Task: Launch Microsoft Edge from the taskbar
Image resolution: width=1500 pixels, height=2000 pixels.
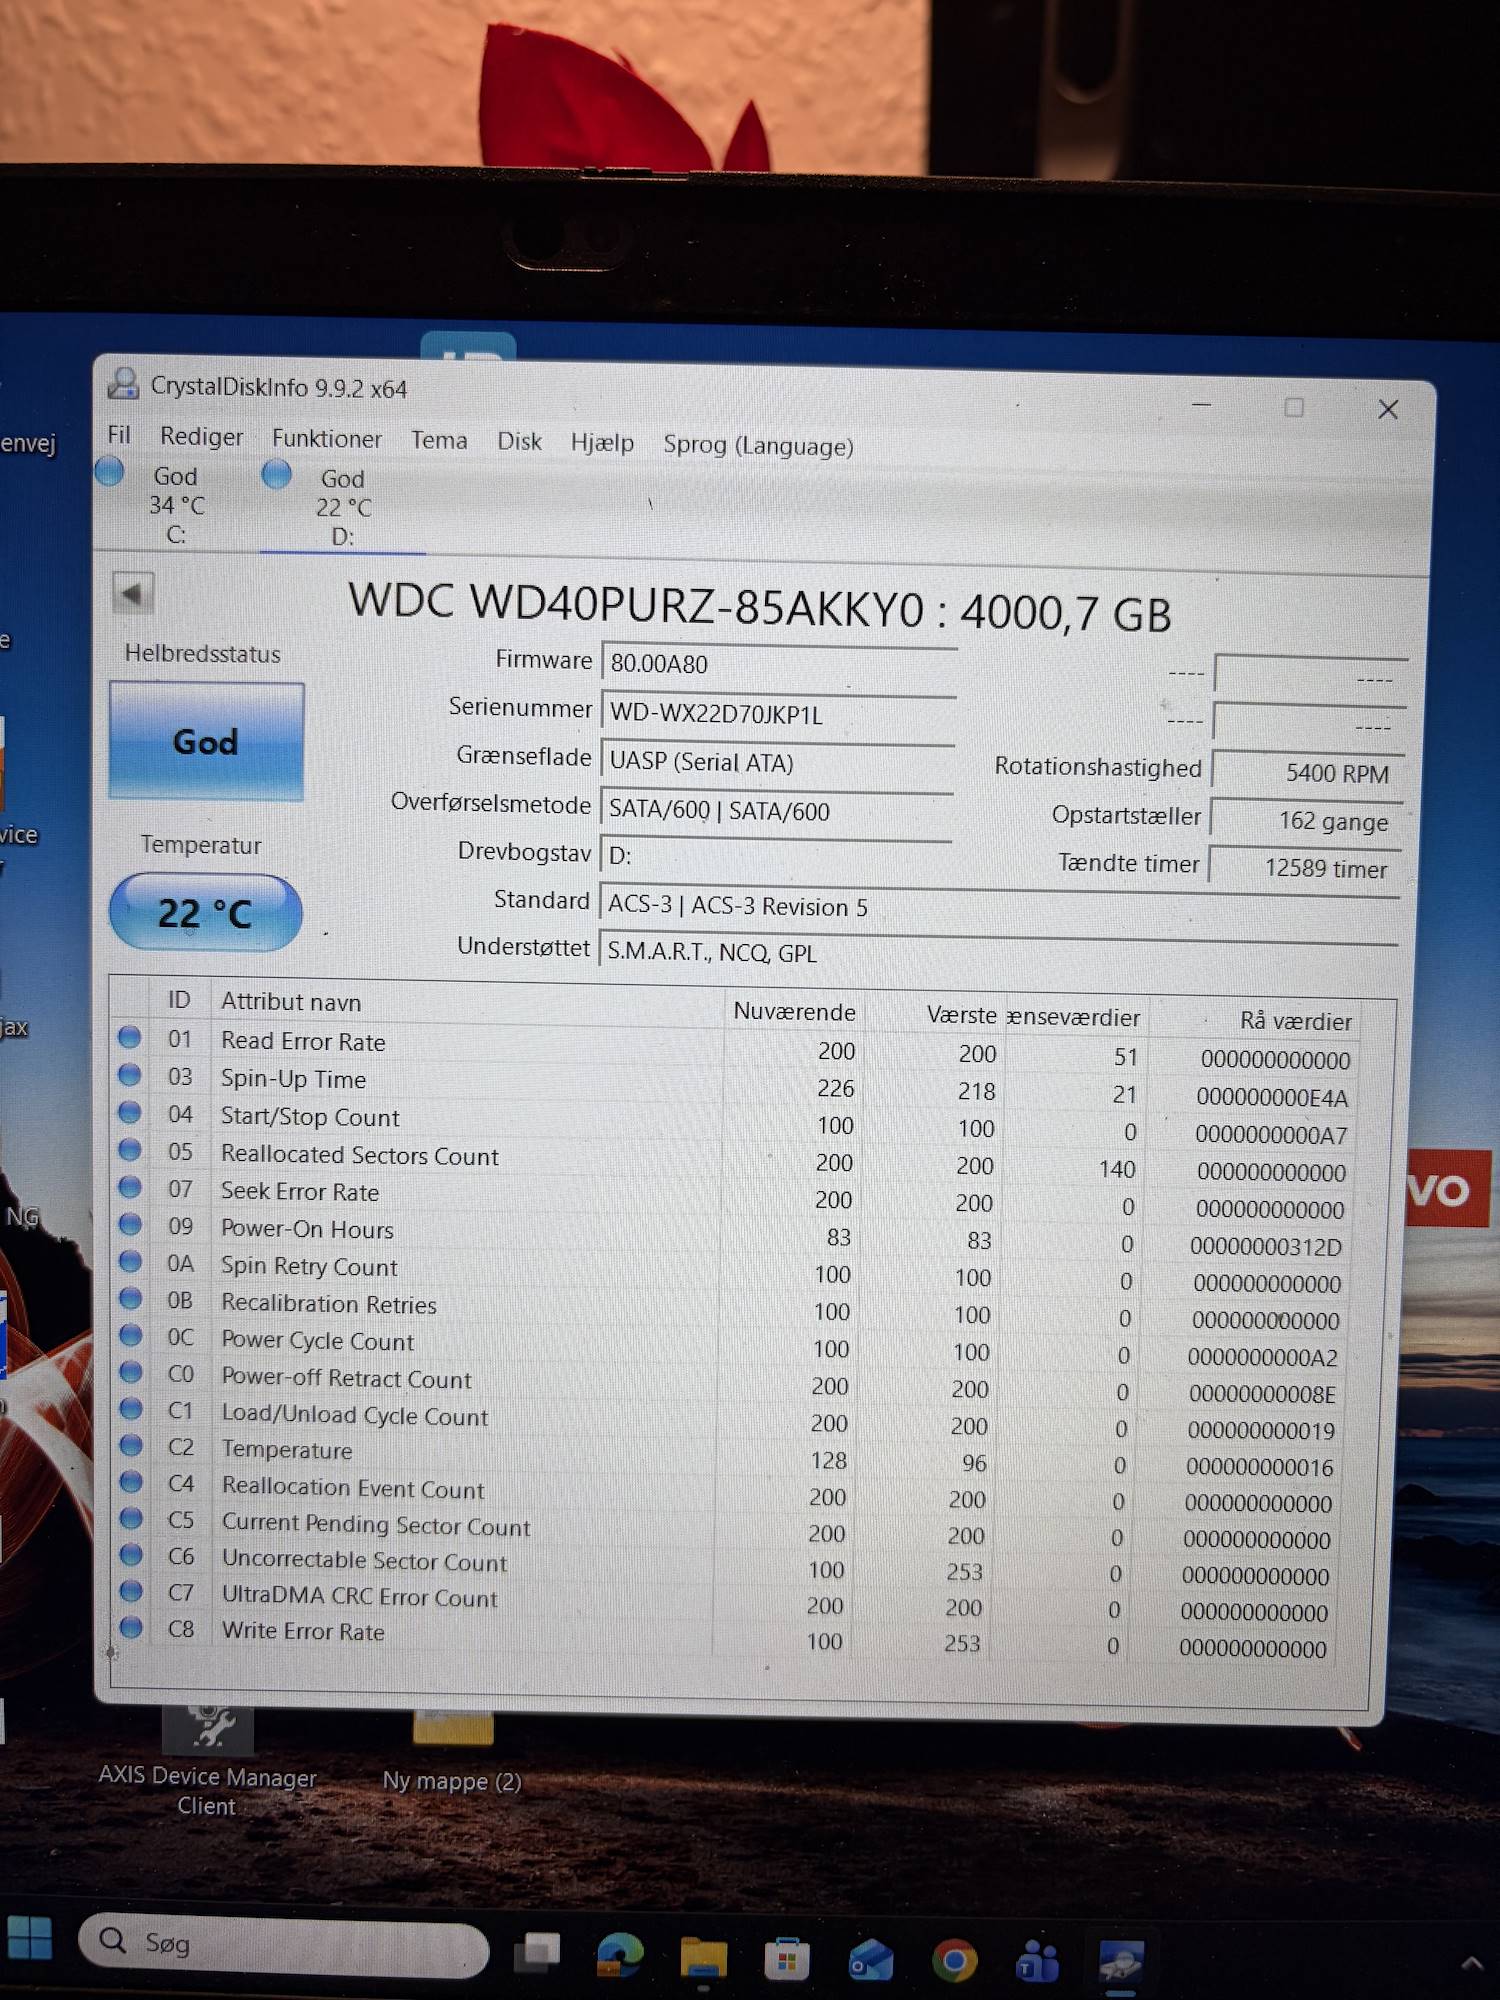Action: point(620,1955)
